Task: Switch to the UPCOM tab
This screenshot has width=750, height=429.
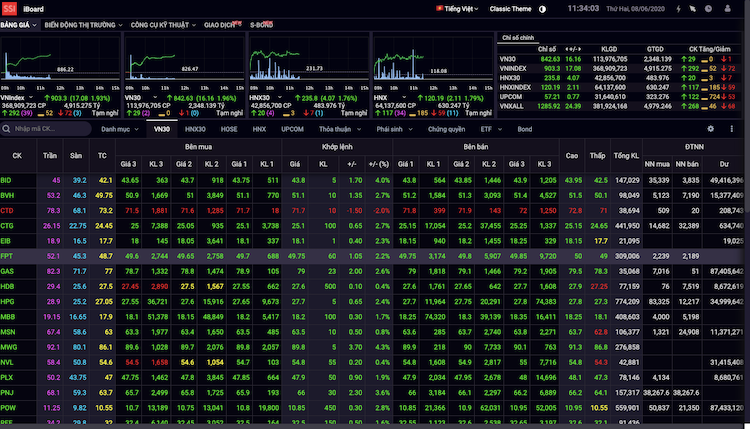Action: click(292, 129)
